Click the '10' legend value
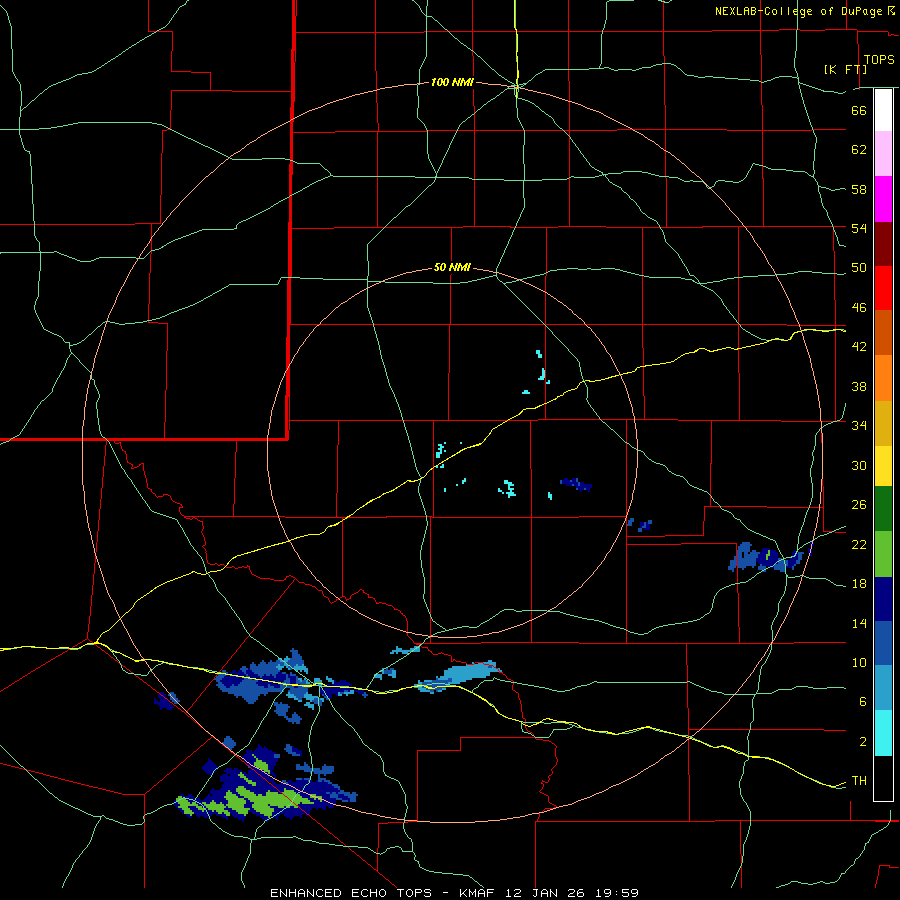The width and height of the screenshot is (900, 900). (859, 662)
